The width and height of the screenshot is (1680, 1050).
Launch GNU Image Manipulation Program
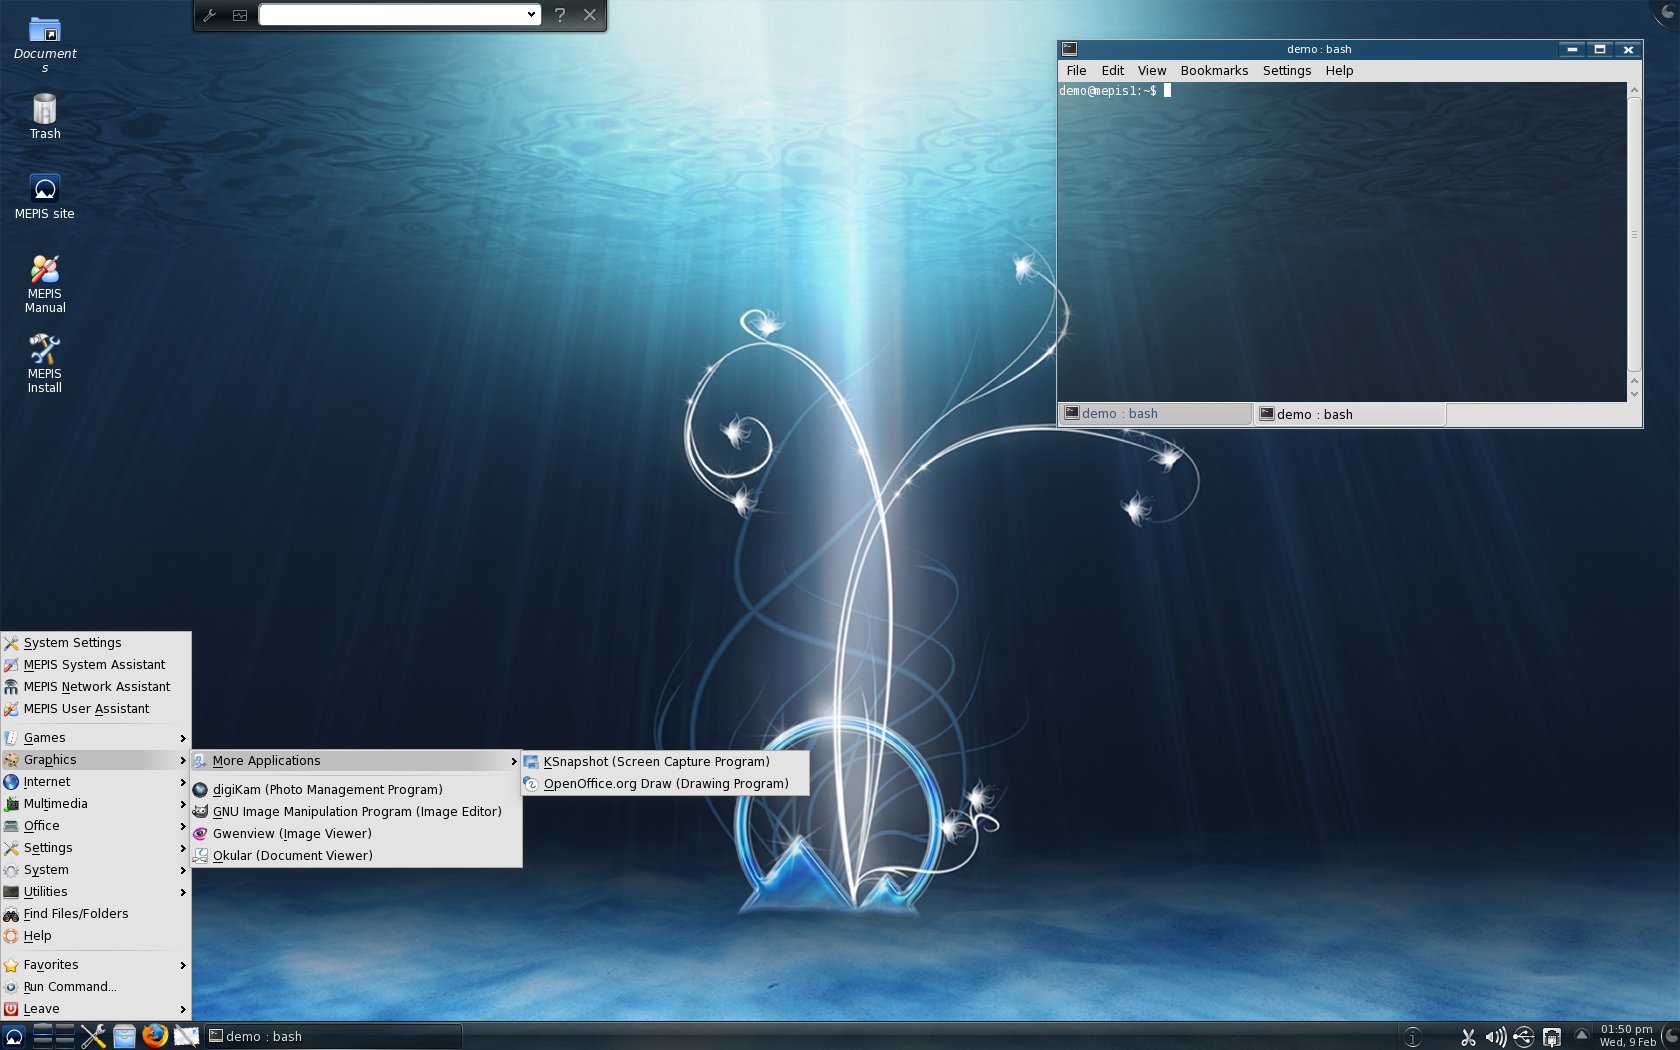coord(356,812)
